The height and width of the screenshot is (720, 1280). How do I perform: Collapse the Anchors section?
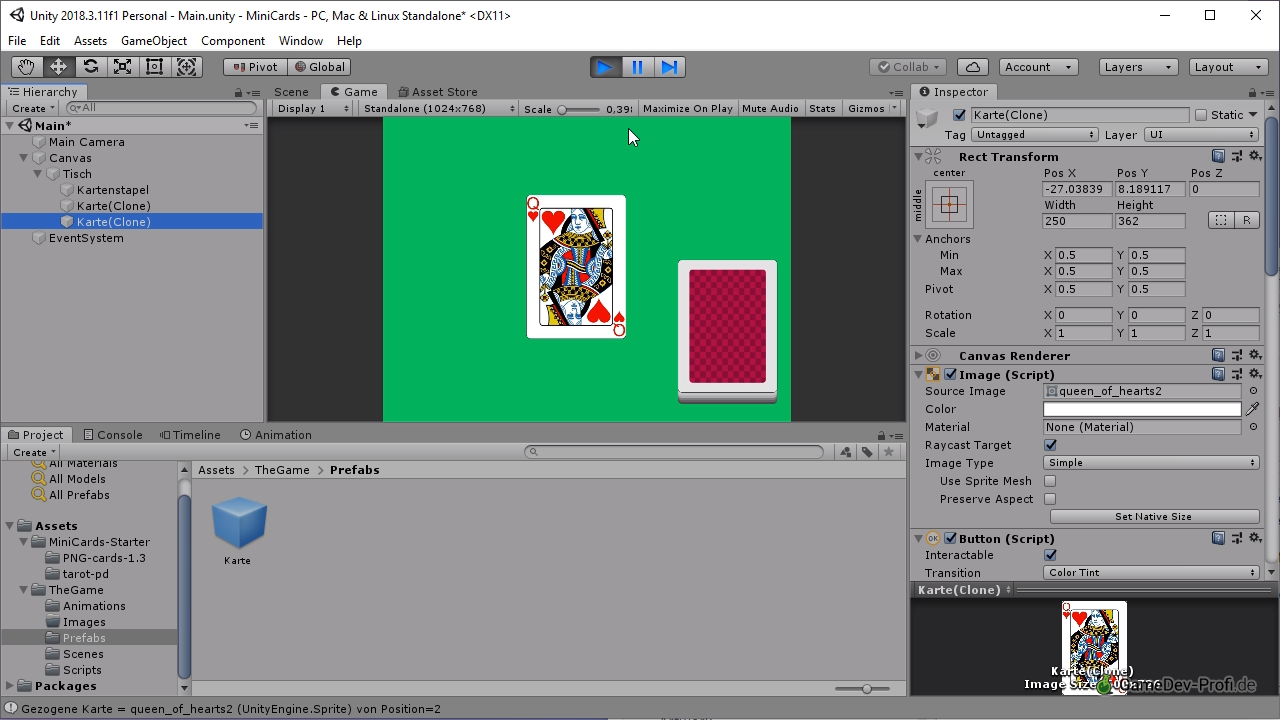point(918,239)
